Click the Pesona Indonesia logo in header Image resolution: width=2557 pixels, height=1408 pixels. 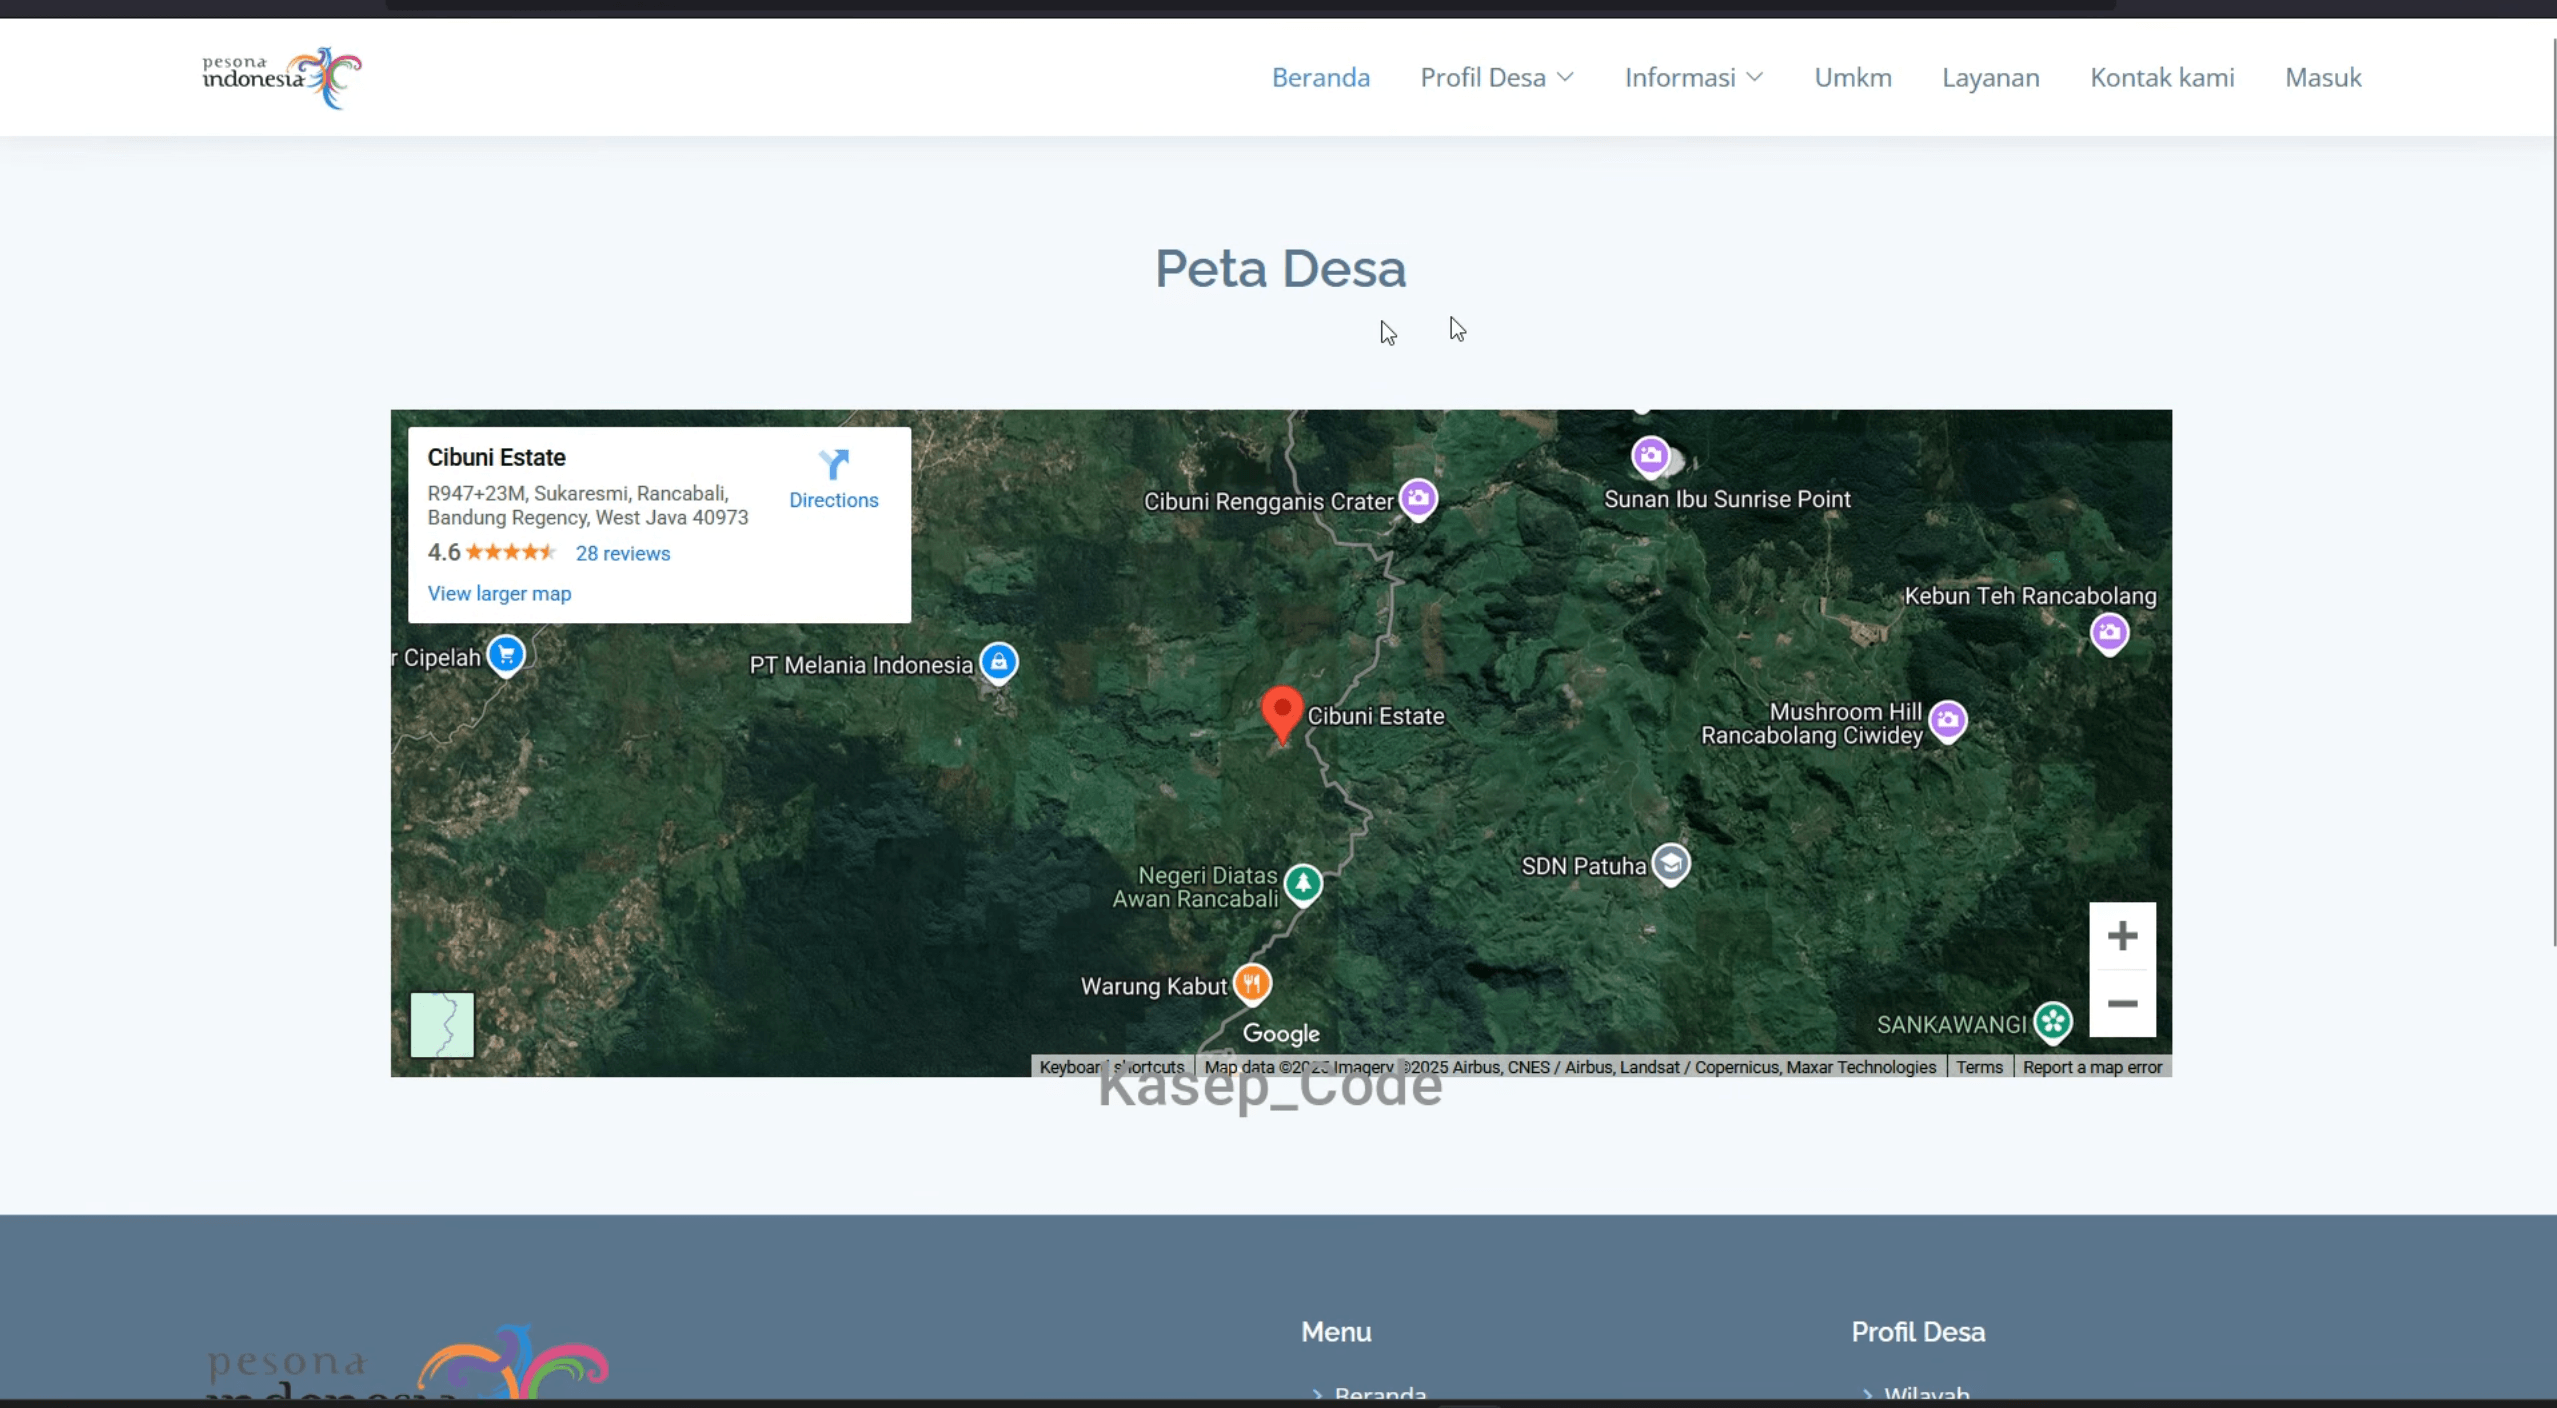pyautogui.click(x=282, y=77)
